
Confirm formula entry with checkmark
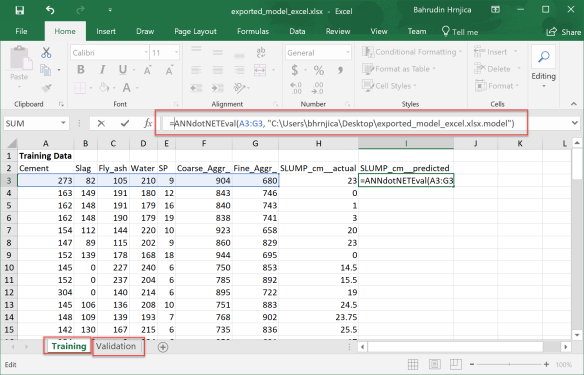point(125,123)
